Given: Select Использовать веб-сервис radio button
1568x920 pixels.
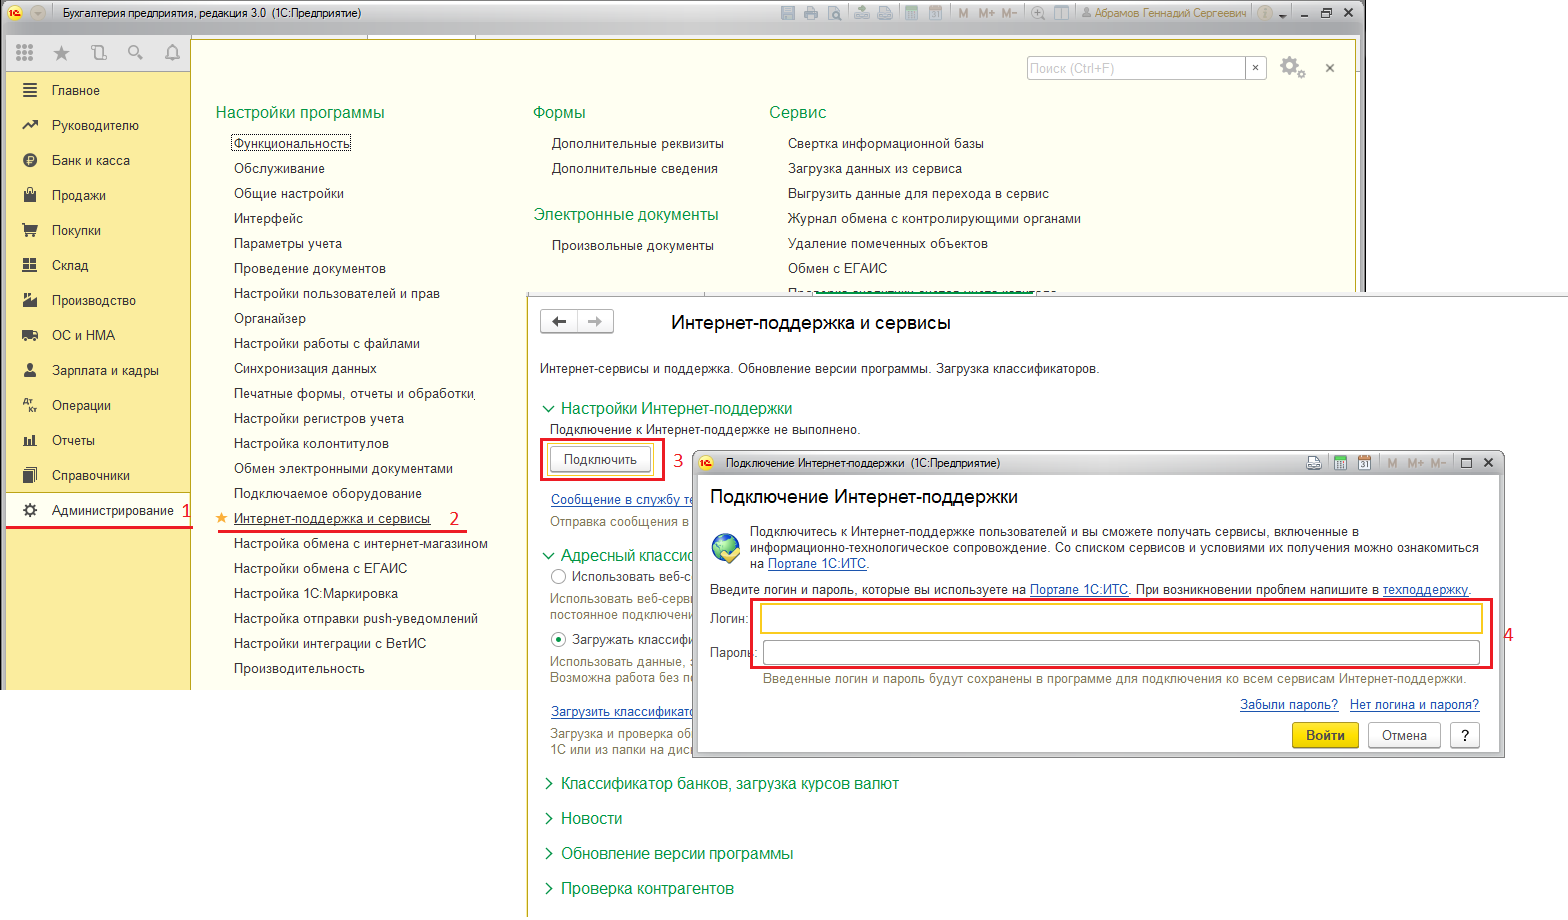Looking at the screenshot, I should (558, 576).
